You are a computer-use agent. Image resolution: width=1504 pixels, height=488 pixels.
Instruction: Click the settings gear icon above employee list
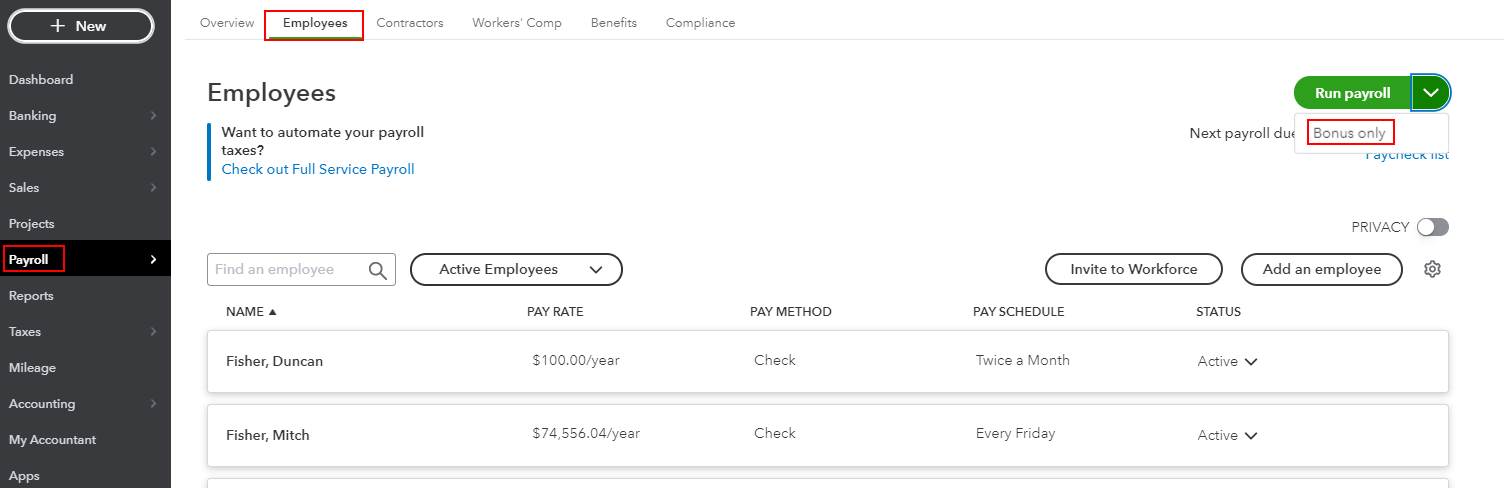tap(1432, 269)
